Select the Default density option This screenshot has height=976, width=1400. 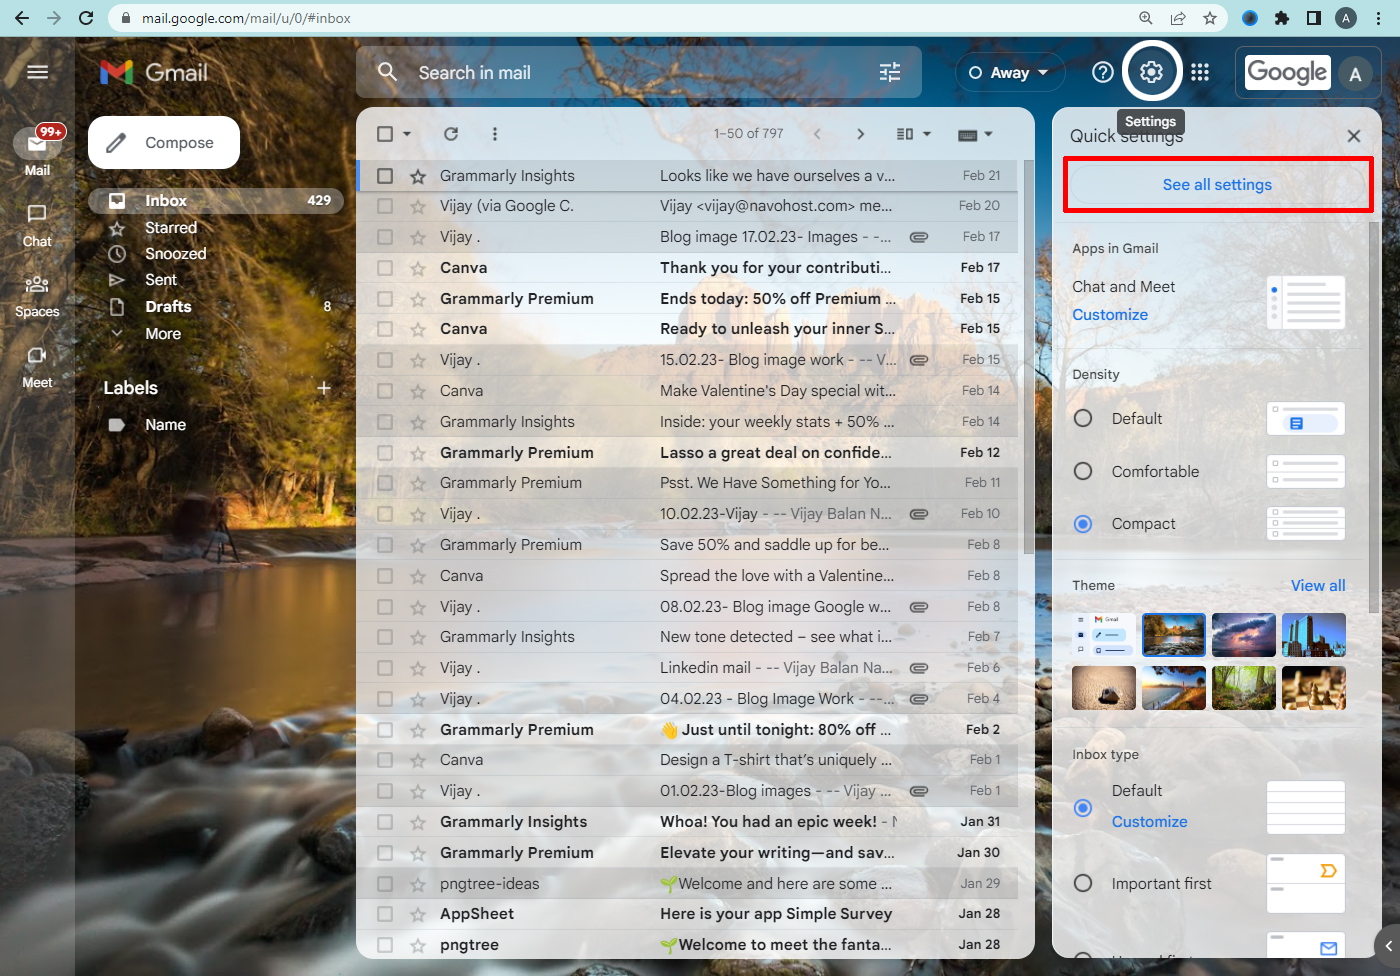point(1083,418)
